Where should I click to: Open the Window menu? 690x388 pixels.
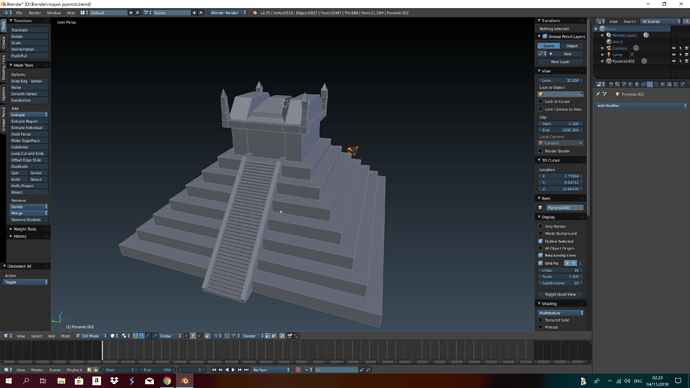point(54,13)
